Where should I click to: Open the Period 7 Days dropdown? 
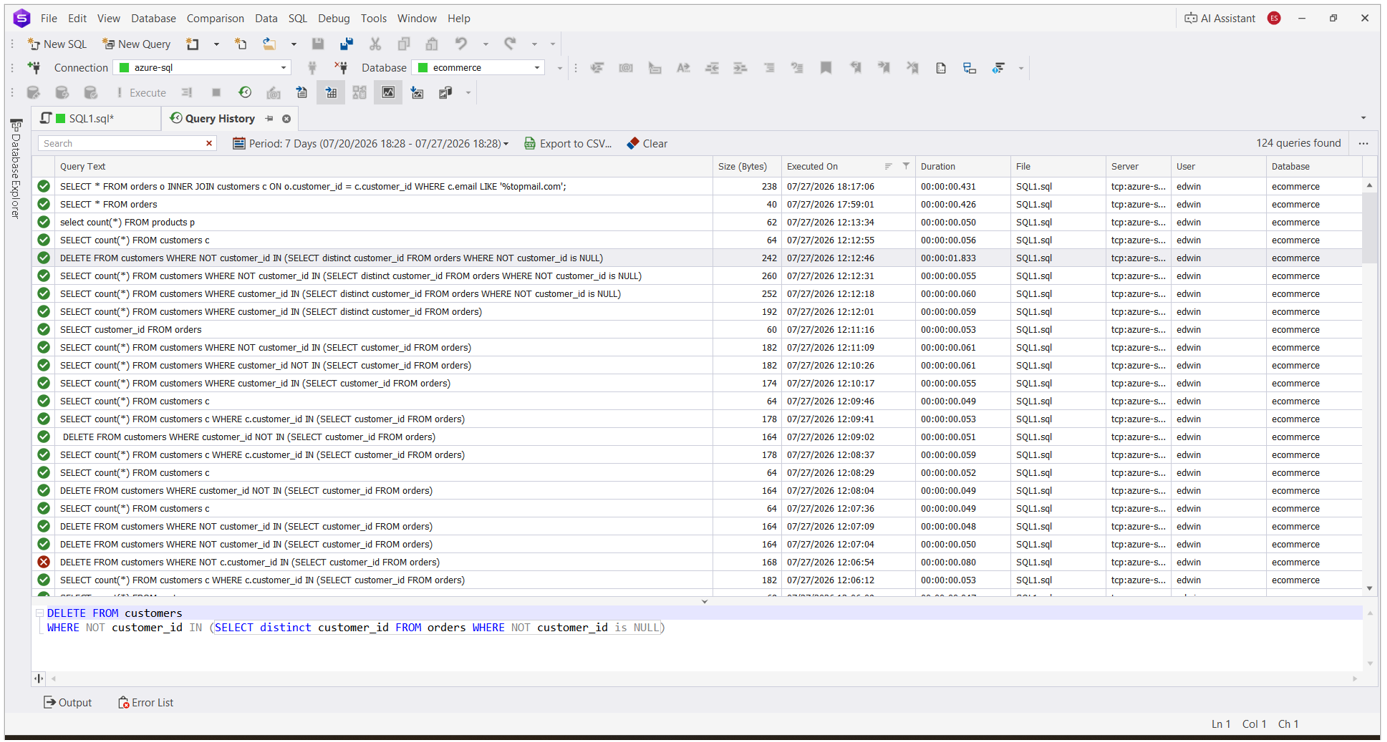click(371, 144)
